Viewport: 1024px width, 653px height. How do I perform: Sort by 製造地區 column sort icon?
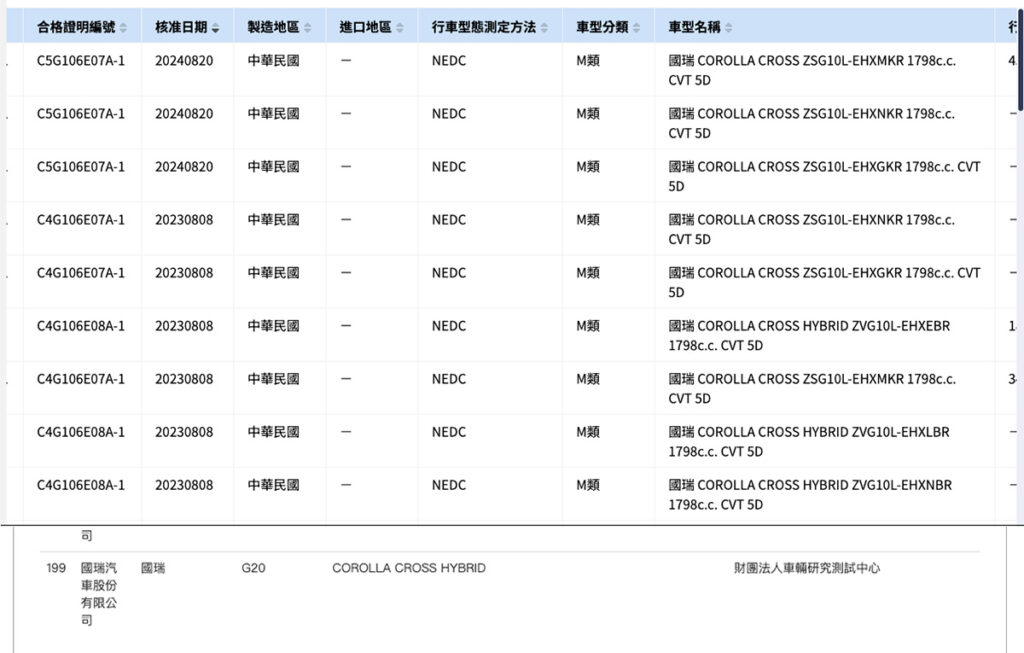tap(308, 27)
